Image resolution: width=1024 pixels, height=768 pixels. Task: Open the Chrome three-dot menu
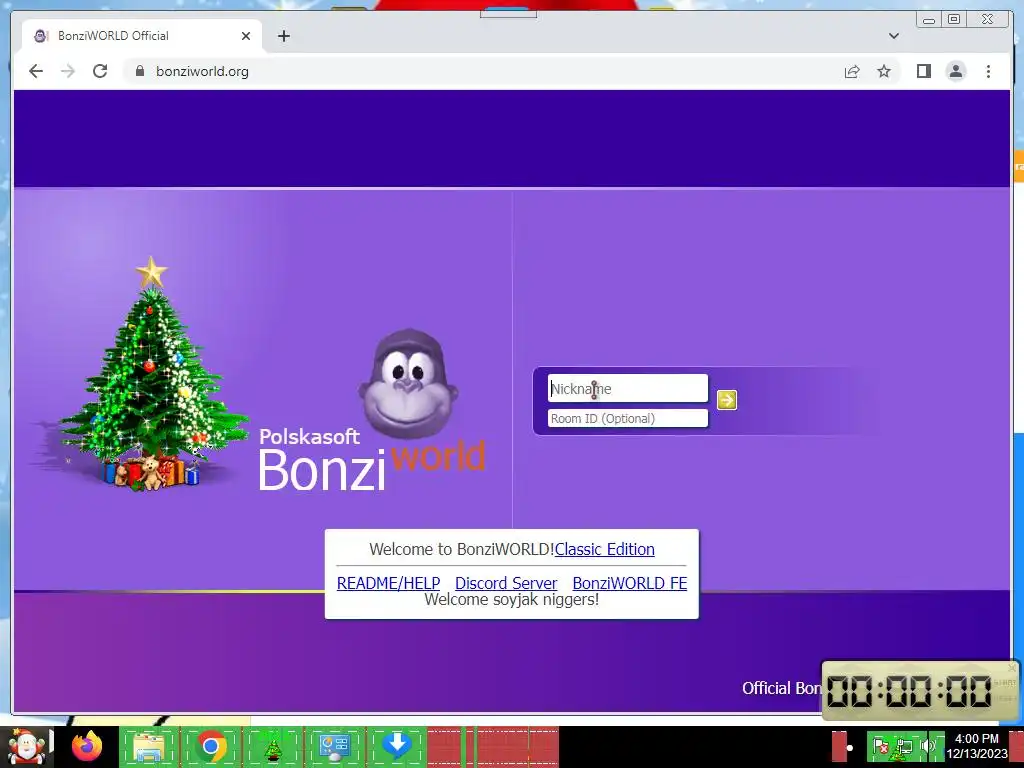tap(988, 71)
